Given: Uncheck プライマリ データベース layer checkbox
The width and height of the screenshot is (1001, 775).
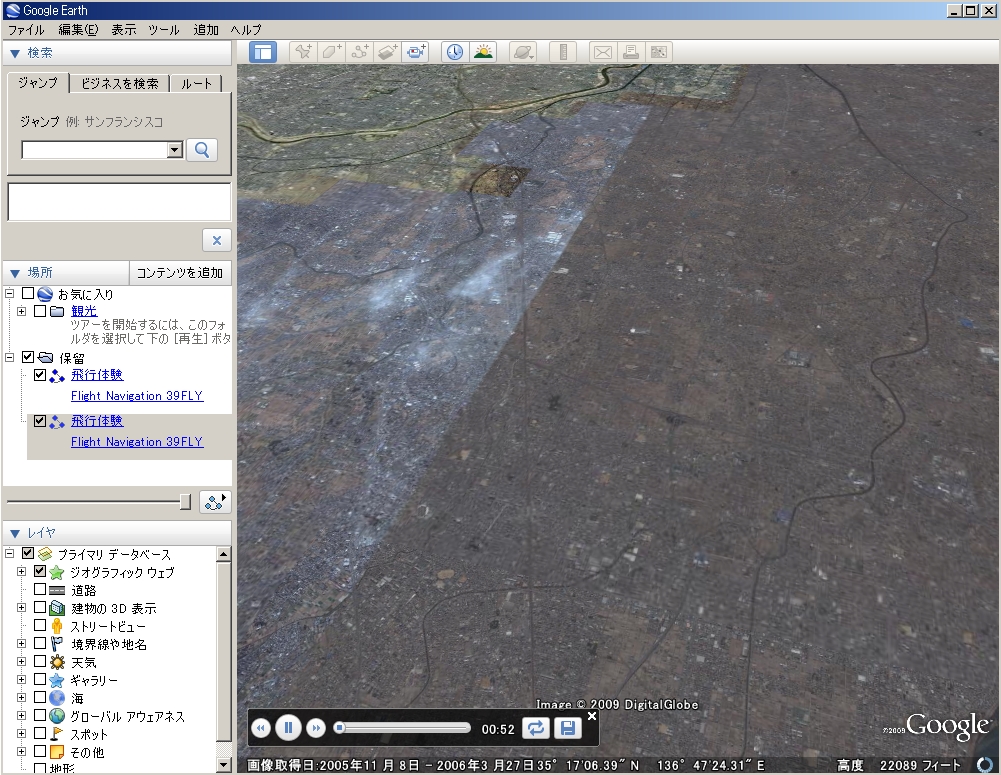Looking at the screenshot, I should tap(27, 553).
